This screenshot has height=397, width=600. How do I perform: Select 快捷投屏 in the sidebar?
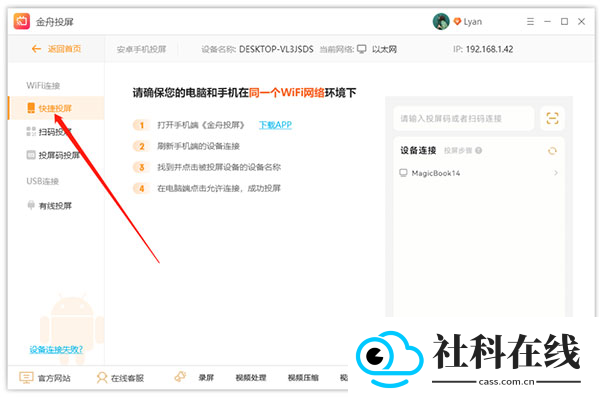pos(56,108)
